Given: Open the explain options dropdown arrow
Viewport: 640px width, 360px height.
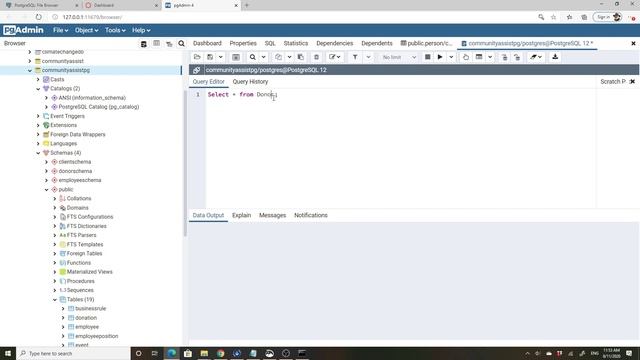Looking at the screenshot, I should click(490, 57).
